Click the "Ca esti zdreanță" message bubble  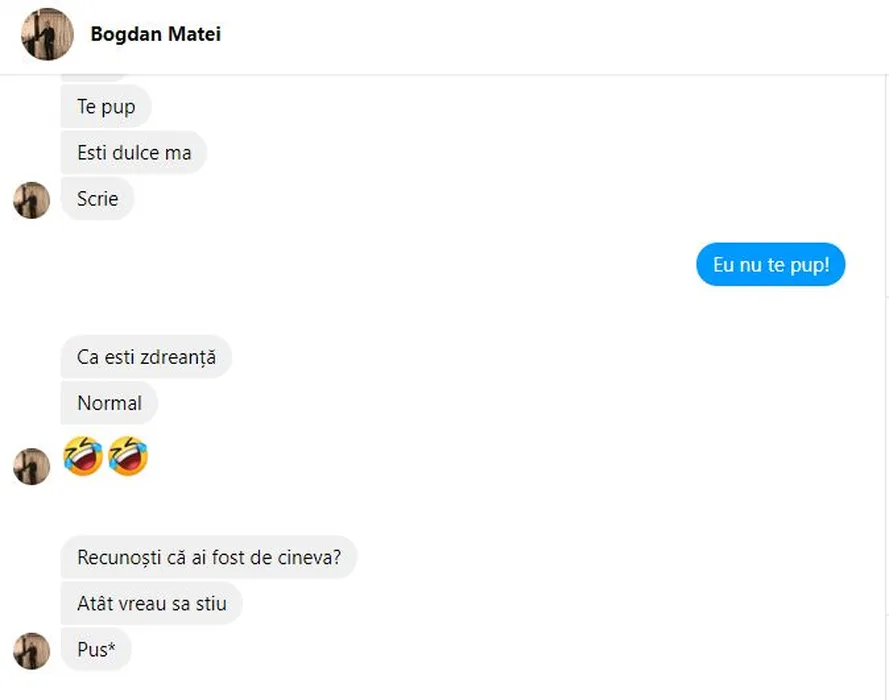[146, 357]
